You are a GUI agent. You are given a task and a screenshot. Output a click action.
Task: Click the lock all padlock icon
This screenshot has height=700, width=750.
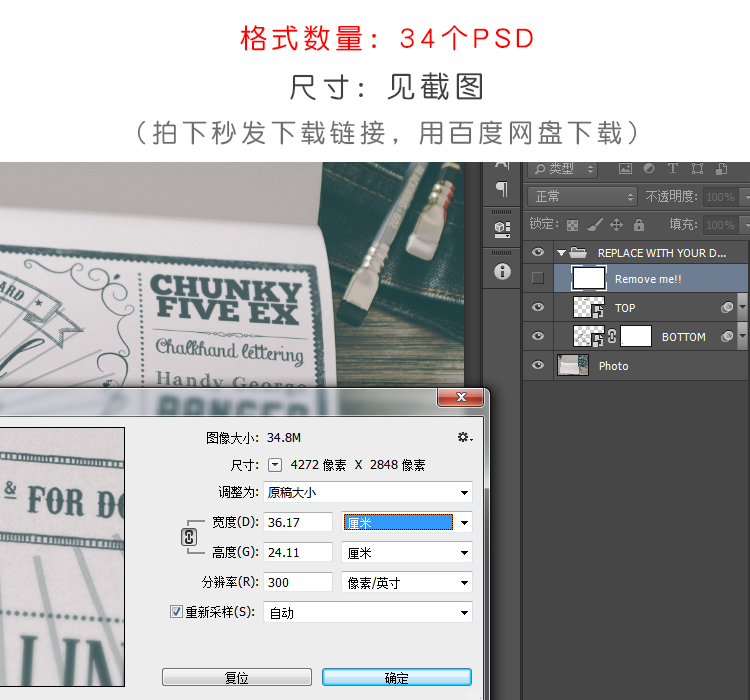[640, 225]
